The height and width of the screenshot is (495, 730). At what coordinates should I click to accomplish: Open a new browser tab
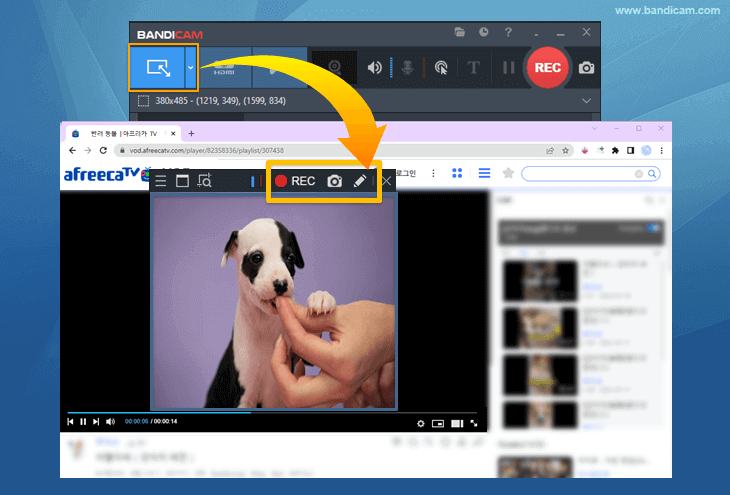191,134
